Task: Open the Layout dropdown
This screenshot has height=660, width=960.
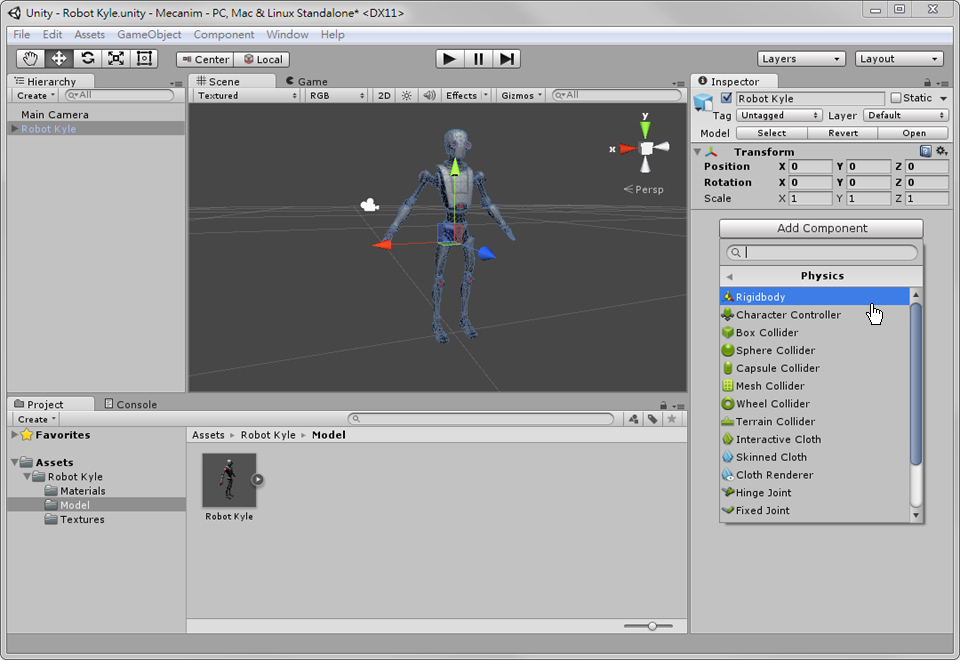Action: pyautogui.click(x=899, y=59)
